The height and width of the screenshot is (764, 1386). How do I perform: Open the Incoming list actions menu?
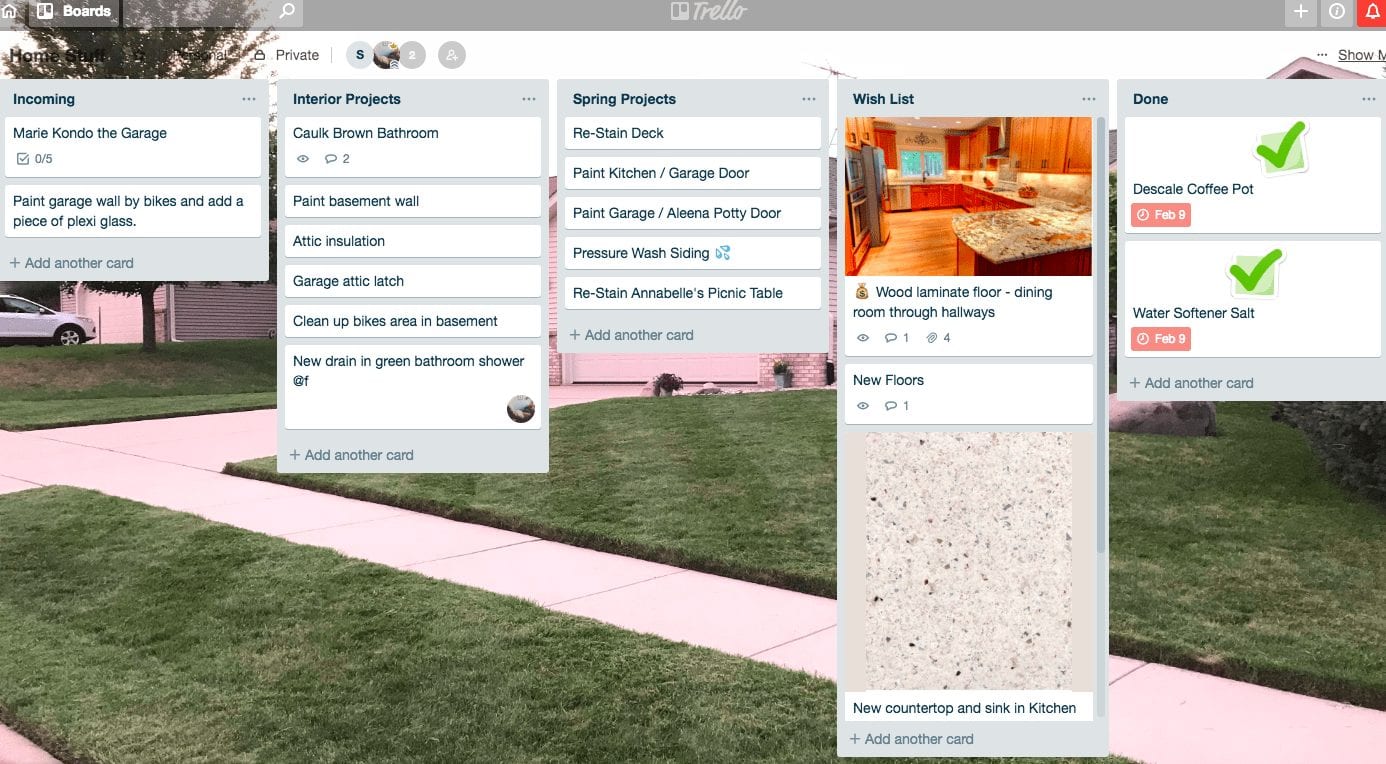[x=249, y=99]
